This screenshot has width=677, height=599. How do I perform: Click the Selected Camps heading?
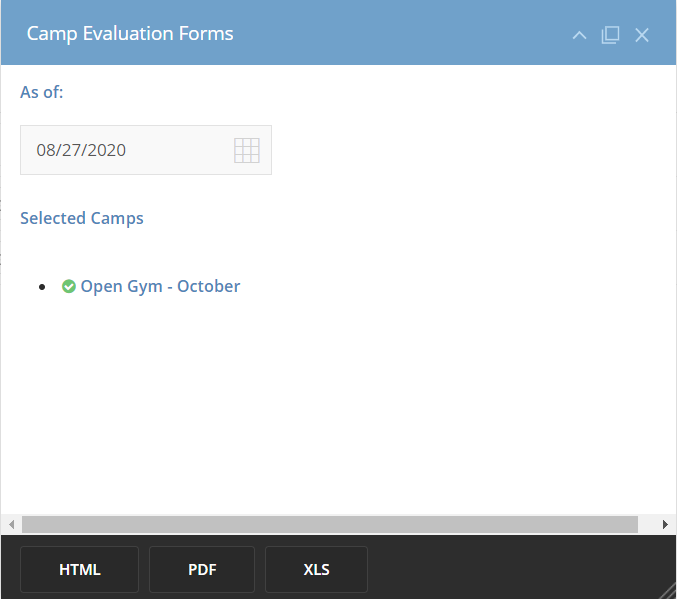(x=82, y=219)
